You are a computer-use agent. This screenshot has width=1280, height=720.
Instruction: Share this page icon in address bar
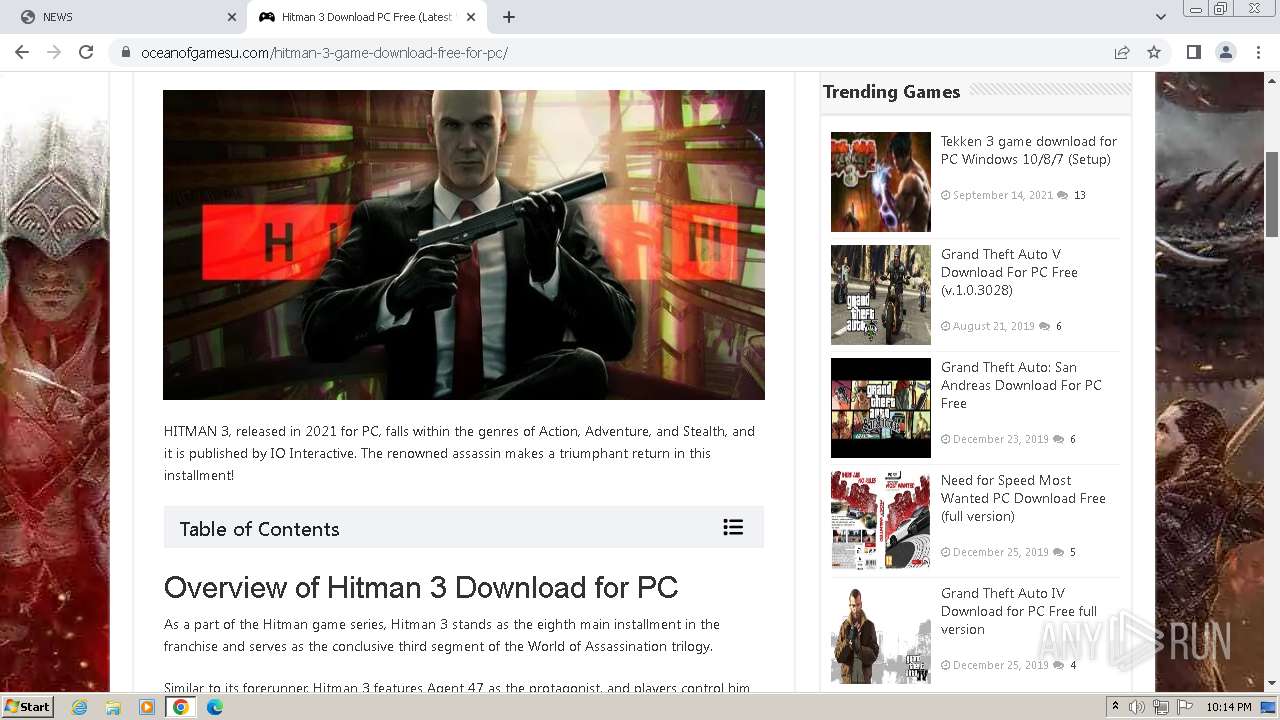[x=1122, y=53]
